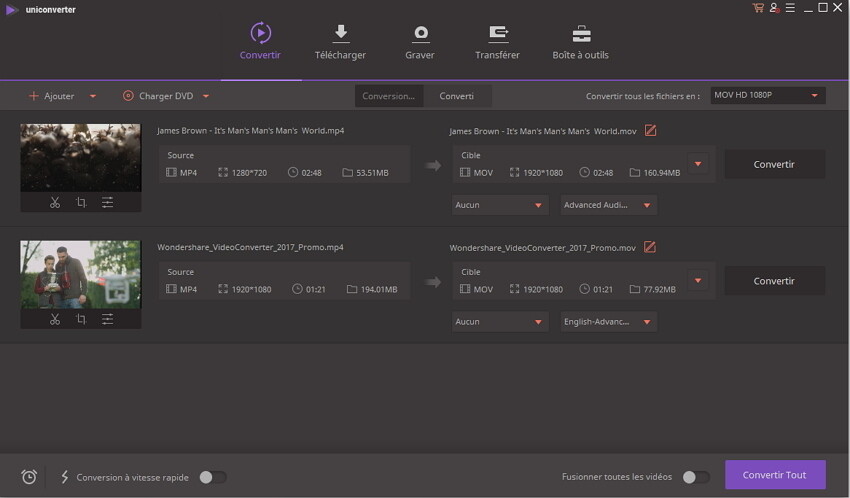Switch to the Télécharger tab
Viewport: 850px width, 498px height.
pyautogui.click(x=340, y=42)
